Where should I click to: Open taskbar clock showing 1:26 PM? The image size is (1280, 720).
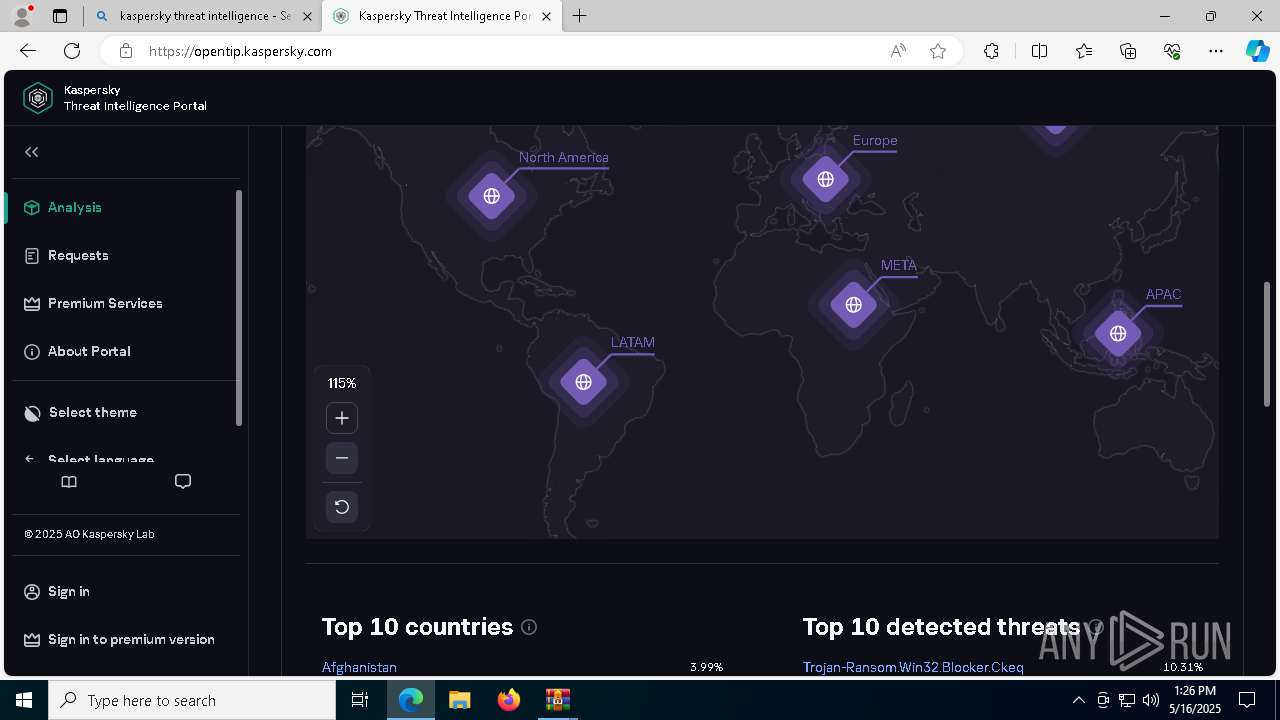click(x=1194, y=700)
